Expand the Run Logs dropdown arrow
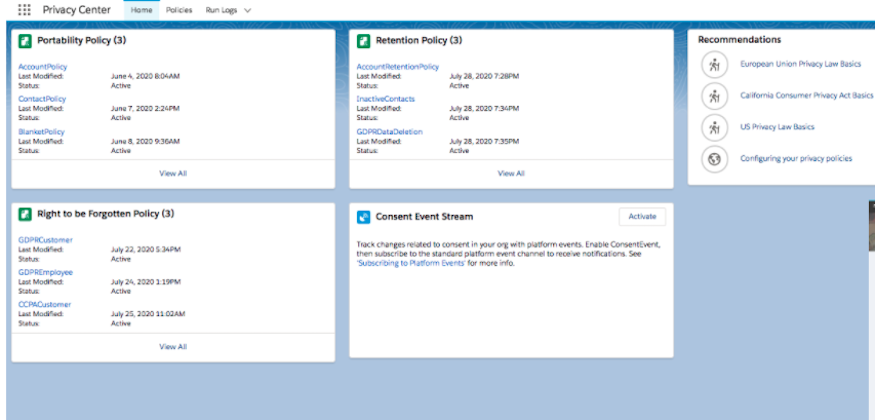This screenshot has height=420, width=875. (247, 9)
